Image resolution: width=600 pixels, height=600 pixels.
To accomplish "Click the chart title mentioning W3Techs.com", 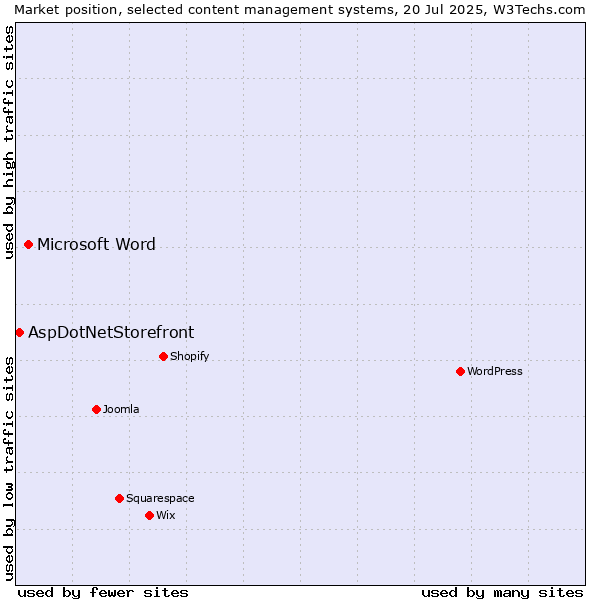I will click(x=300, y=10).
